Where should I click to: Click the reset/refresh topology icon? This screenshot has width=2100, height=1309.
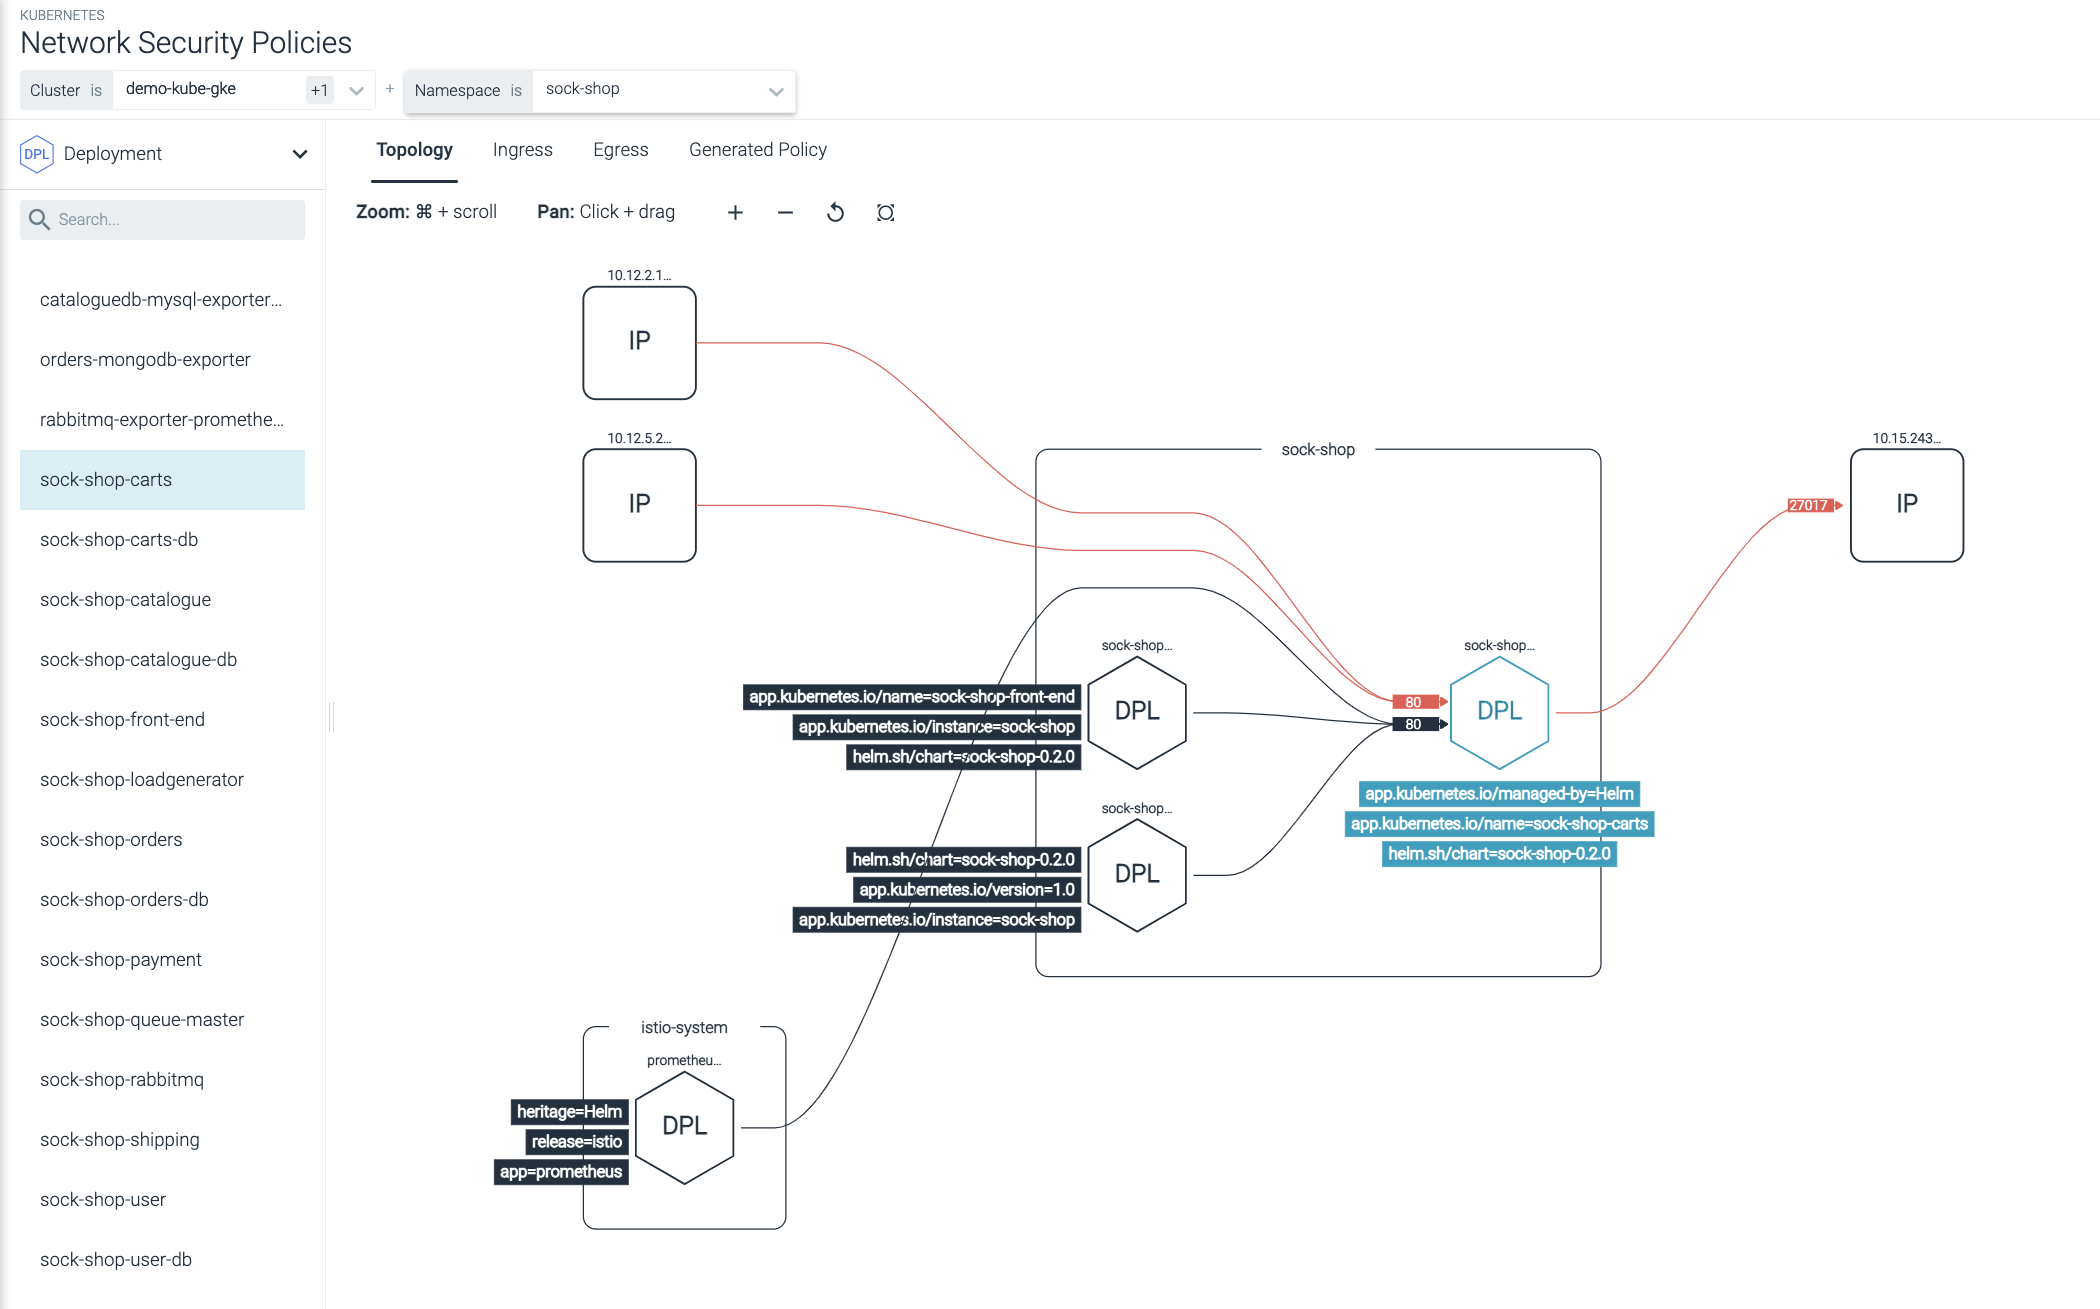(834, 213)
